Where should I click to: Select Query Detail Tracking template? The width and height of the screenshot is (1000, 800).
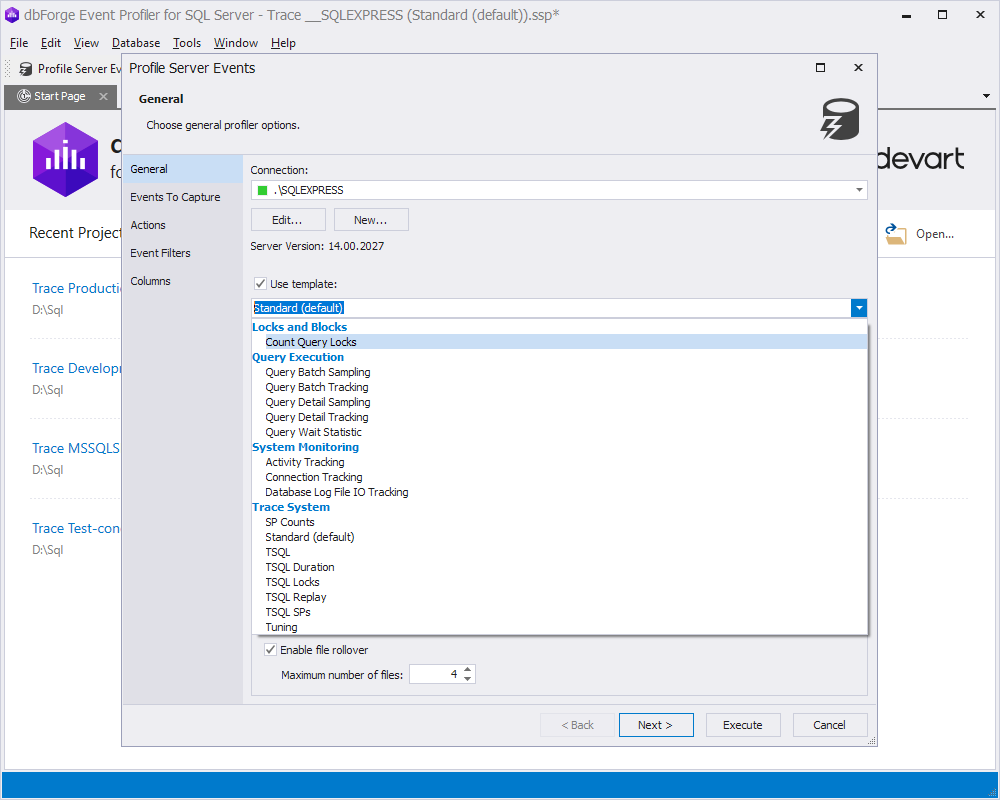(560, 417)
